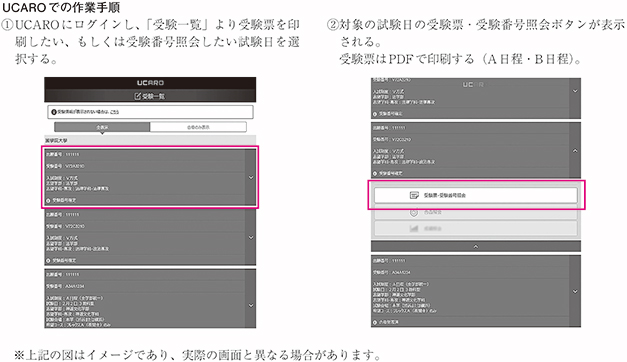Switch to the 合格のみ表示 tab
The width and height of the screenshot is (627, 362).
click(198, 127)
